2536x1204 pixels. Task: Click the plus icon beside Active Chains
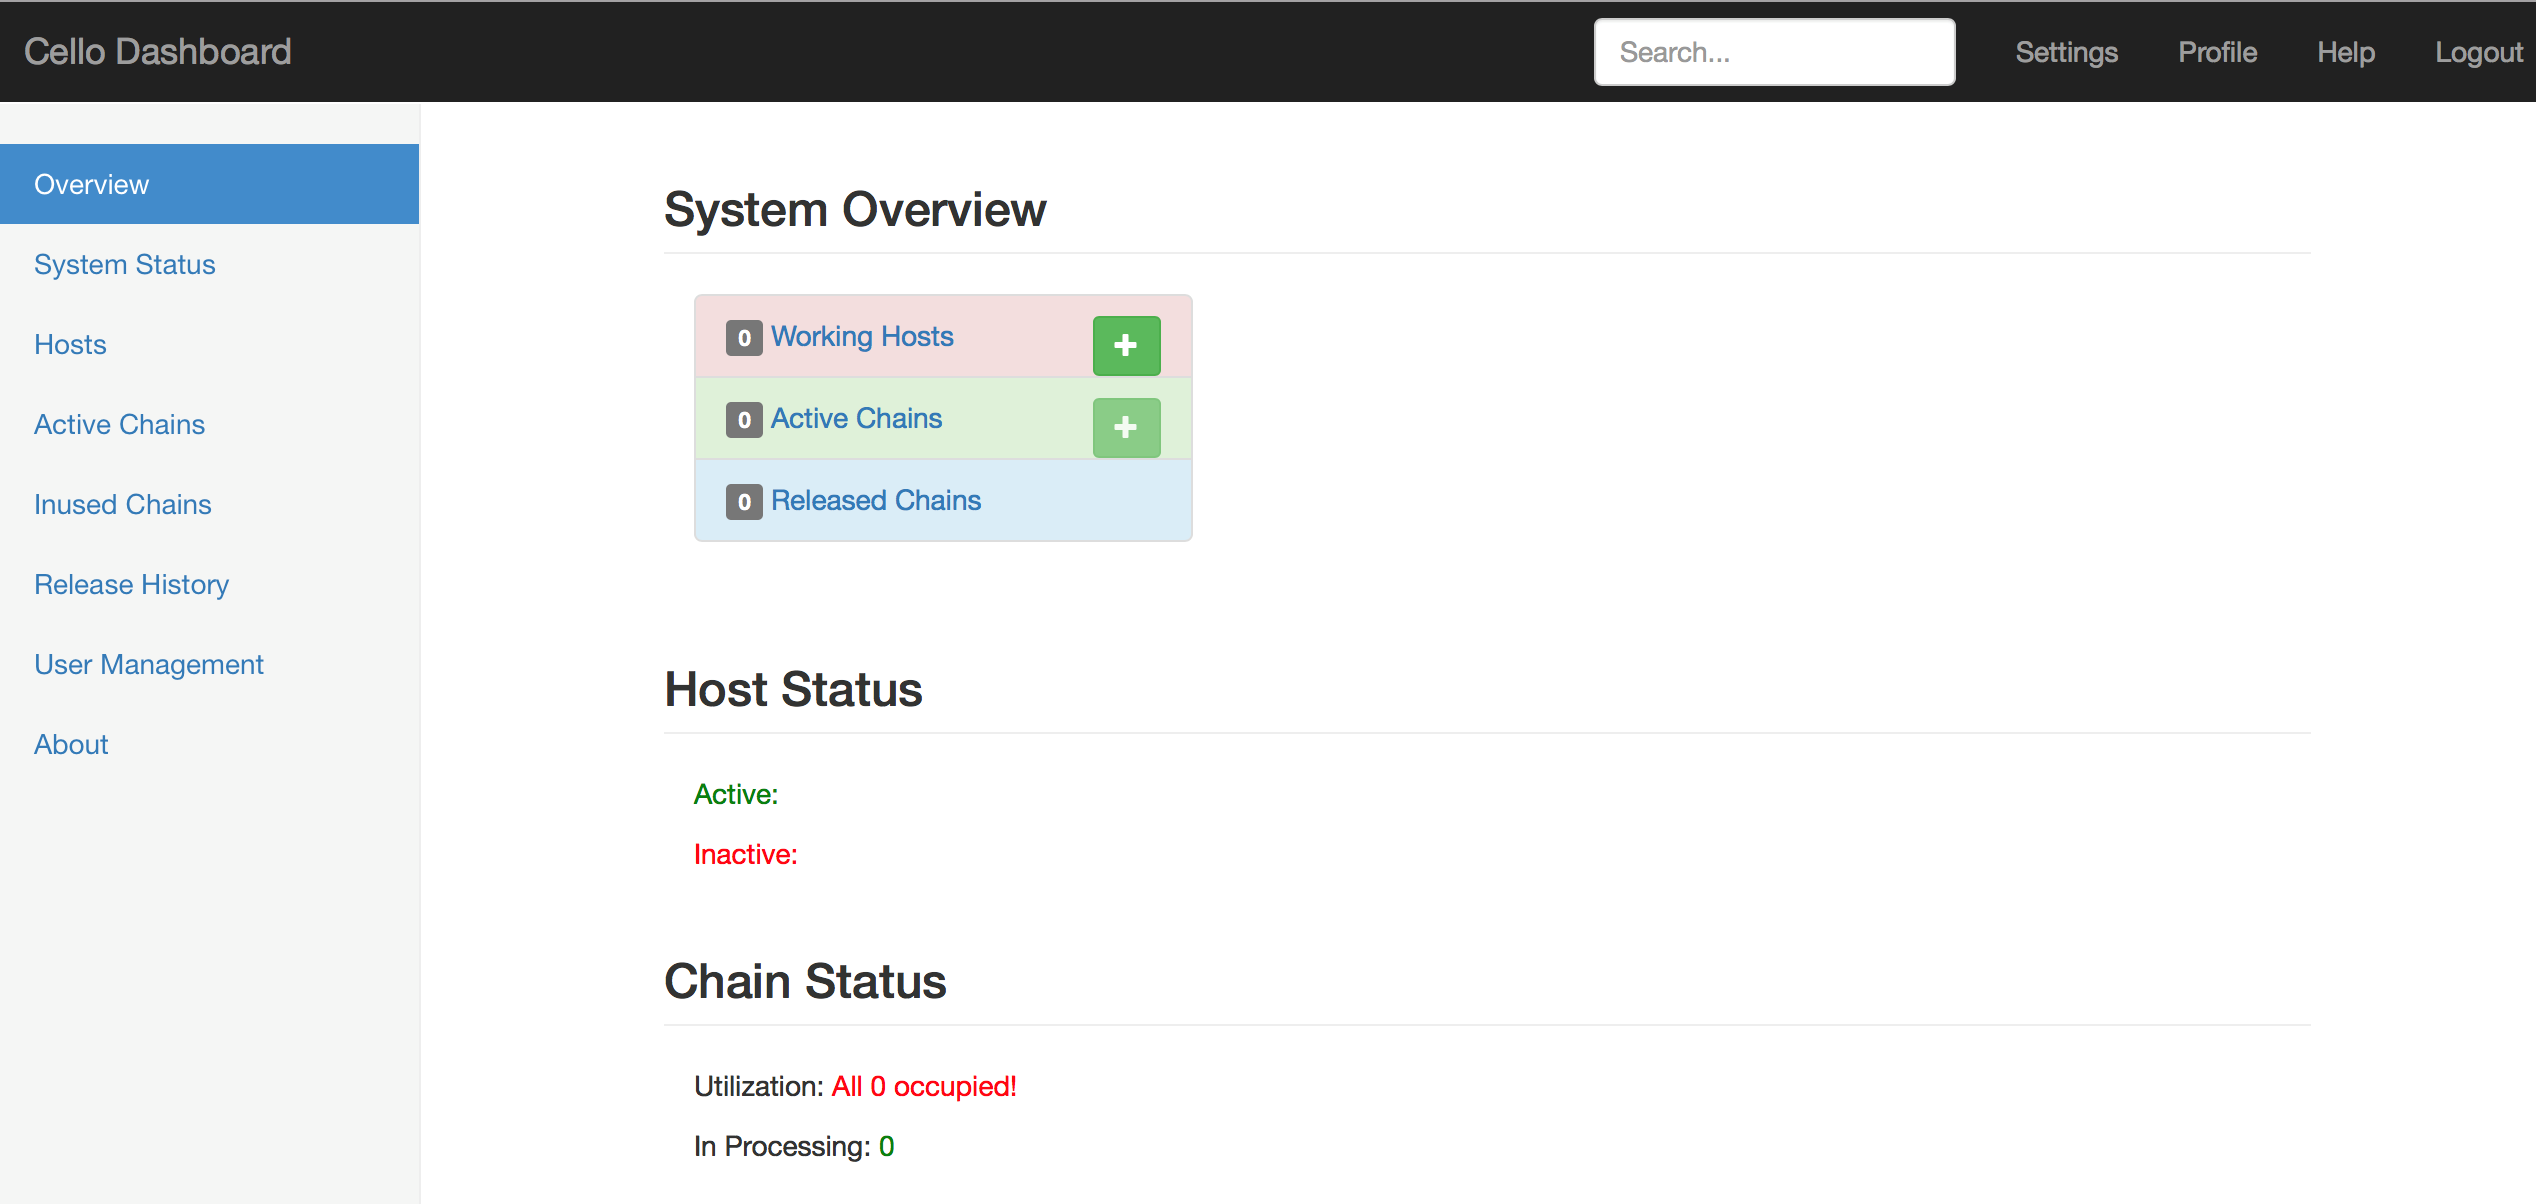(1126, 428)
